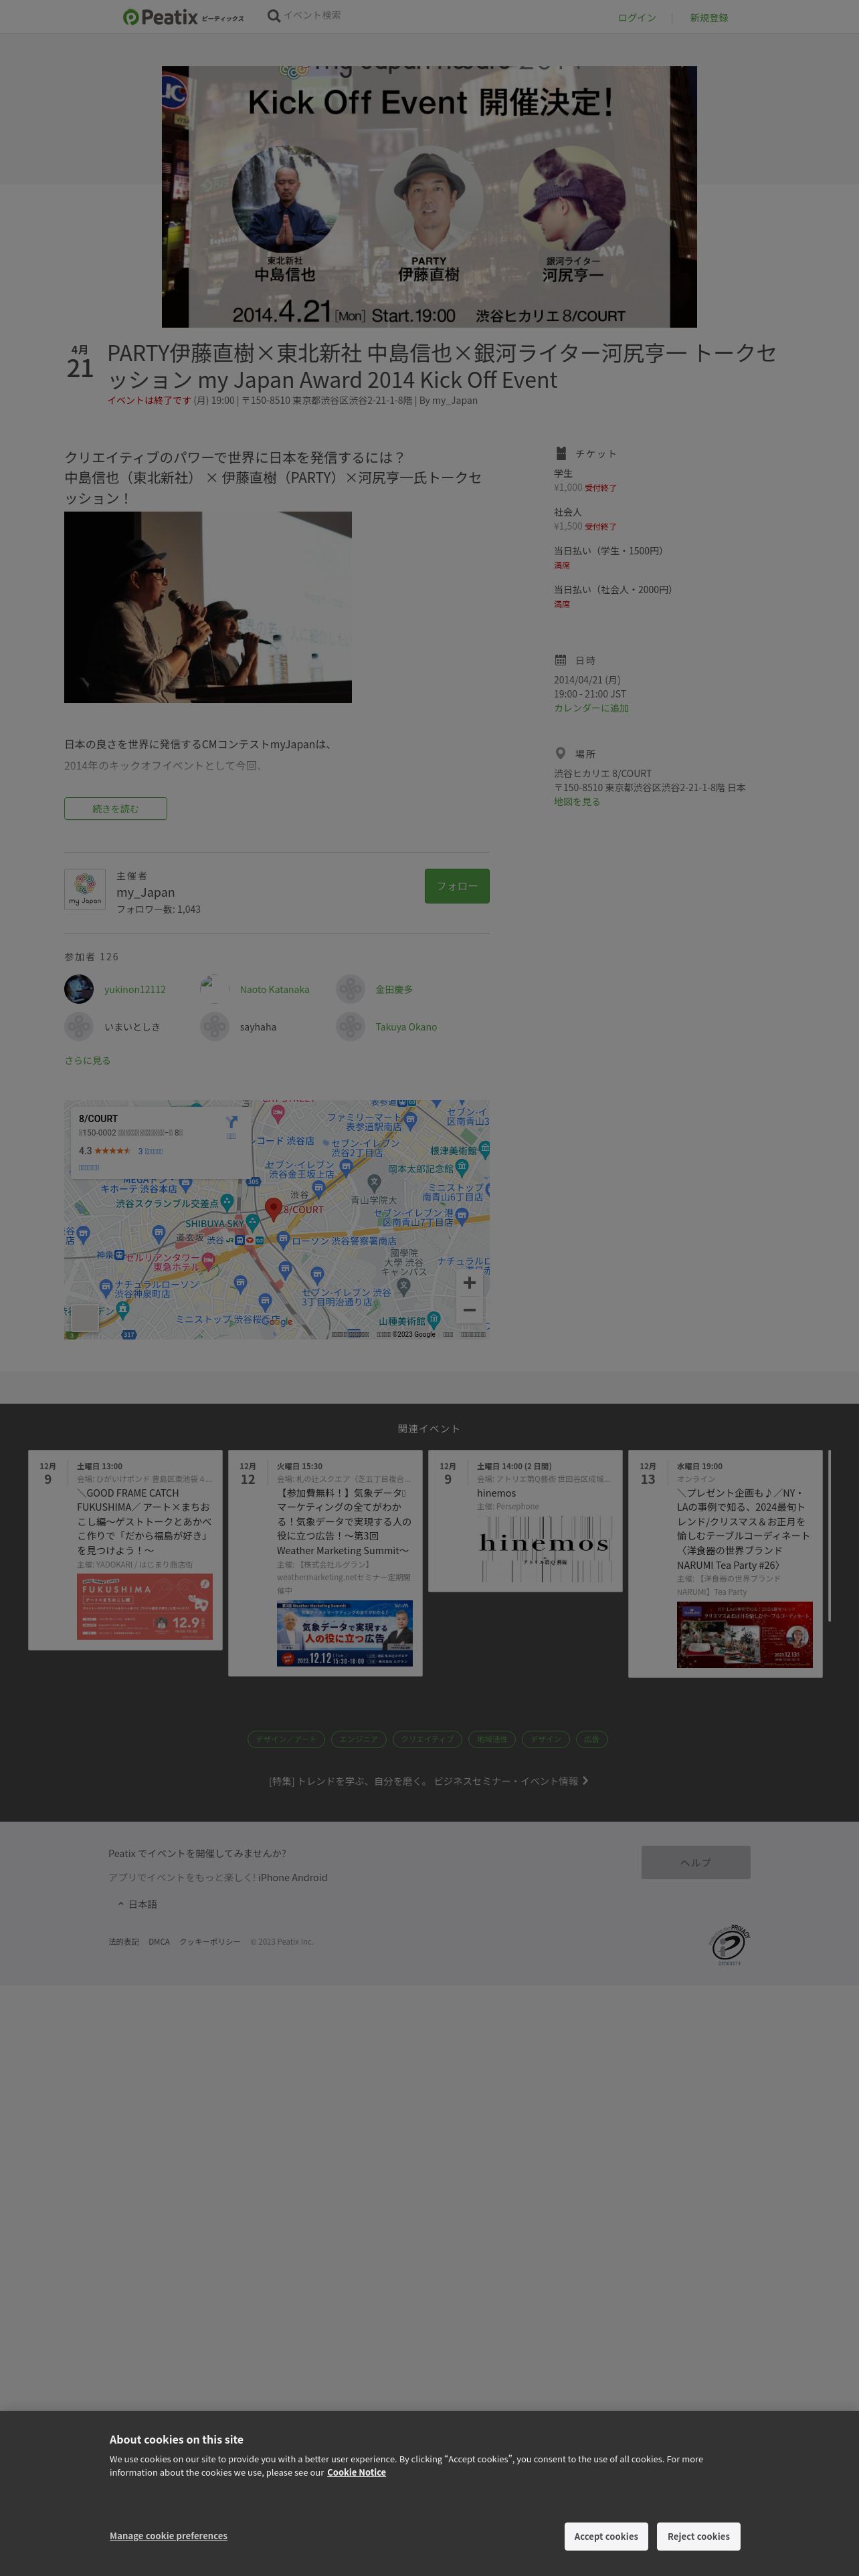The image size is (859, 2576).
Task: Follow organizer with the フォロー button
Action: [457, 886]
